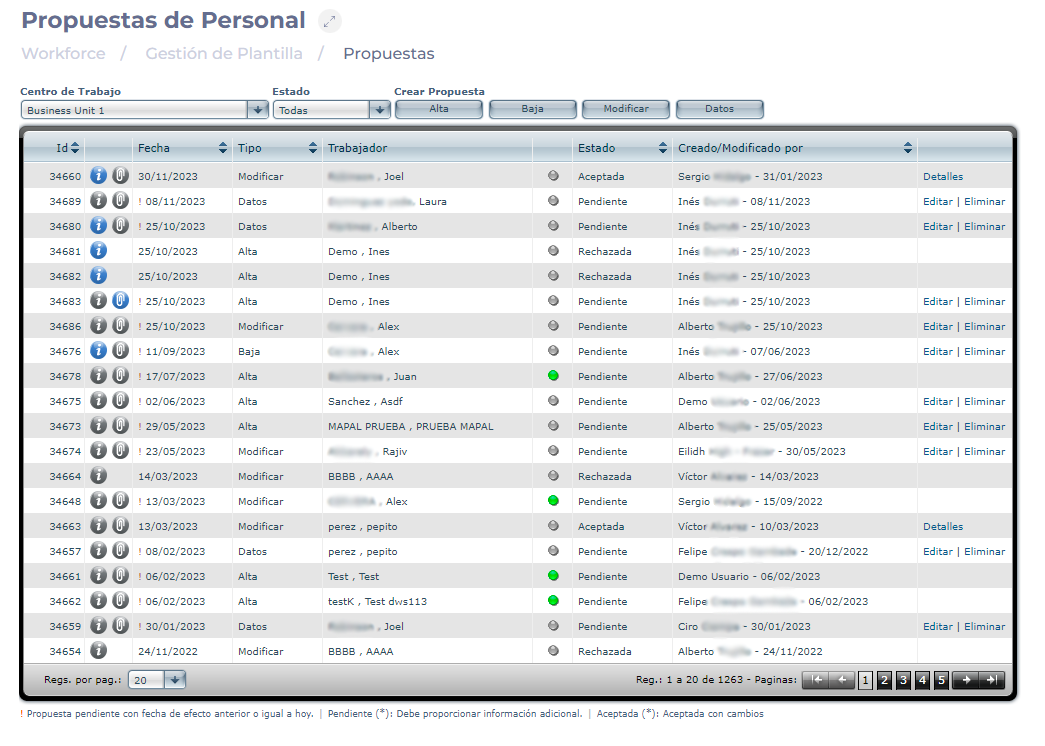Go to the last page of results
Screen dimensions: 1045x746
[x=992, y=680]
